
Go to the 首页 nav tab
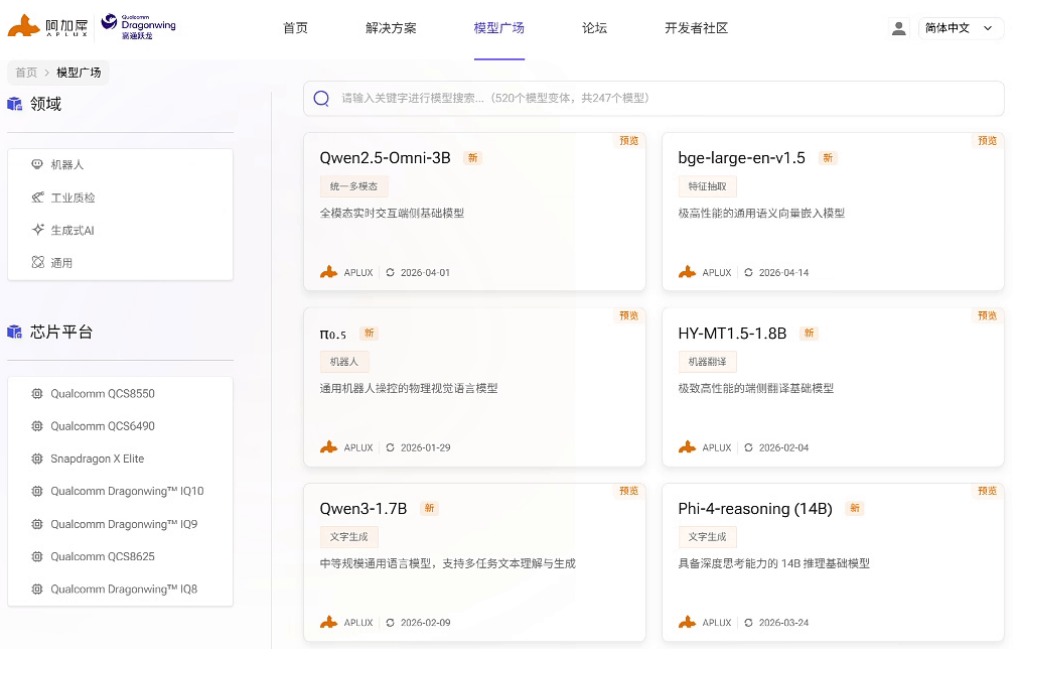pyautogui.click(x=295, y=28)
